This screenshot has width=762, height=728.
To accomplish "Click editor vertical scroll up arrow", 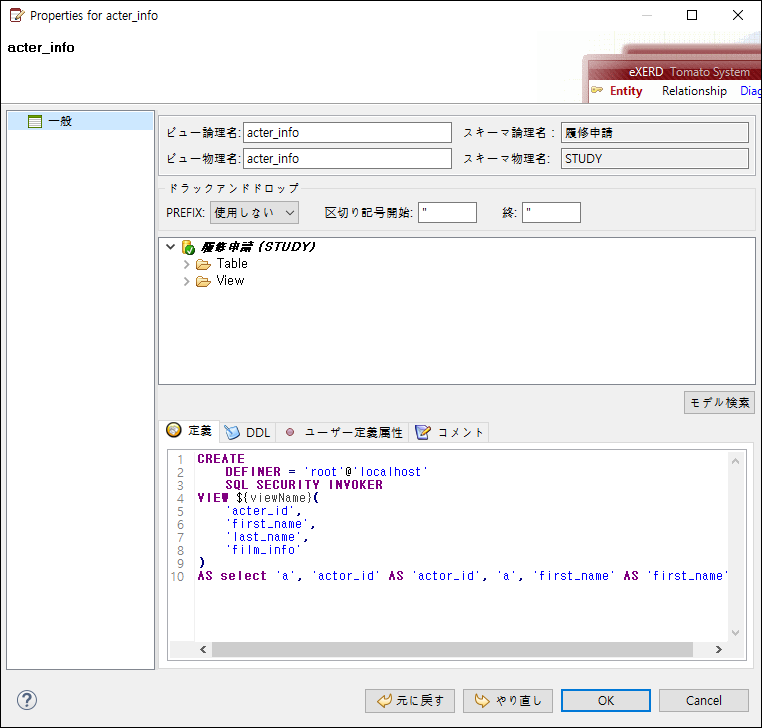I will pyautogui.click(x=735, y=461).
